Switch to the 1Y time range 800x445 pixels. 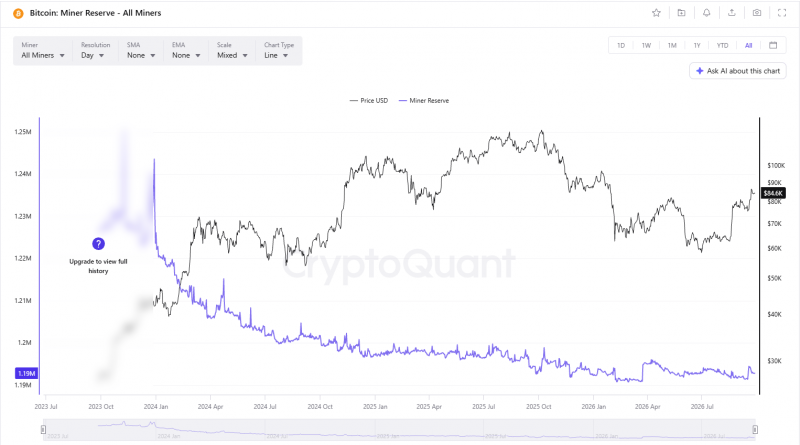[697, 45]
